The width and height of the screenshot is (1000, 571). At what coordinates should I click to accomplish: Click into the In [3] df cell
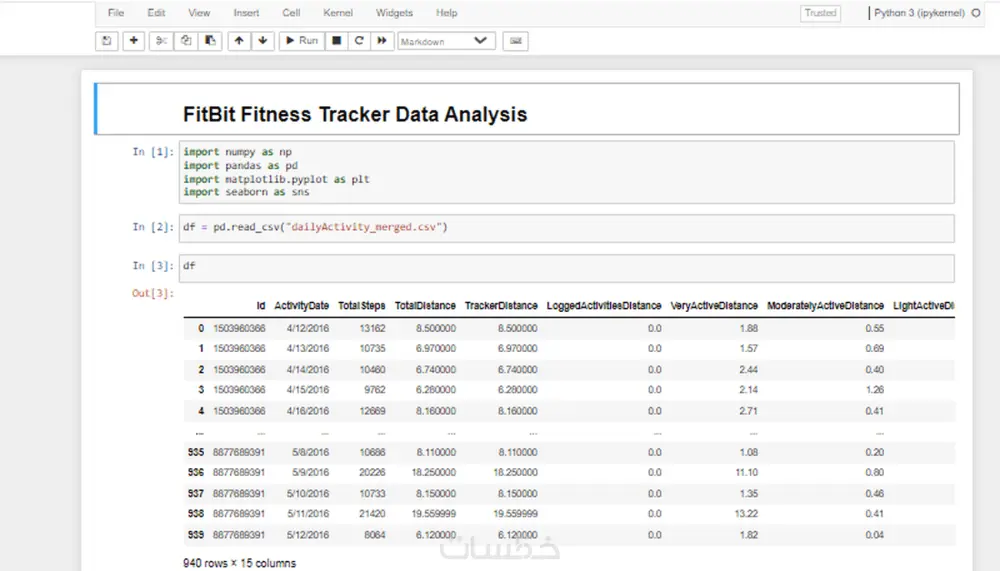(x=566, y=268)
